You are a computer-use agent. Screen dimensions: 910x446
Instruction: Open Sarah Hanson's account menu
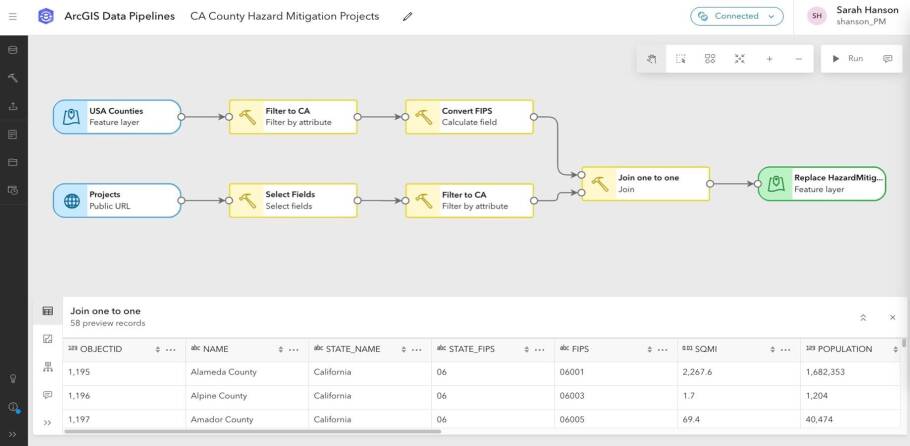pos(847,16)
